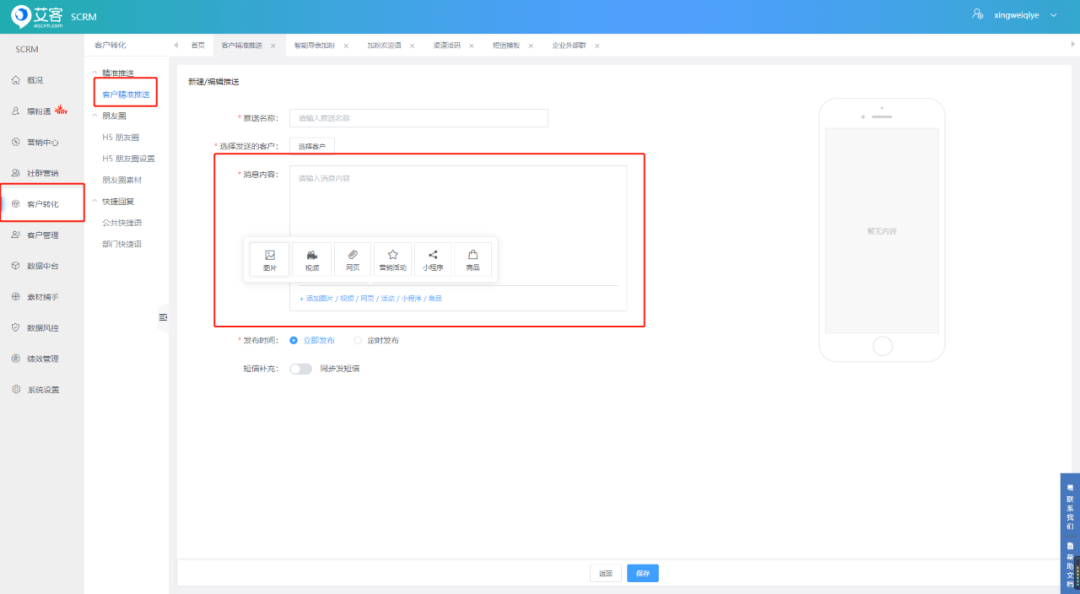This screenshot has height=594, width=1080.
Task: Select the 视频 video attachment icon
Action: click(312, 259)
